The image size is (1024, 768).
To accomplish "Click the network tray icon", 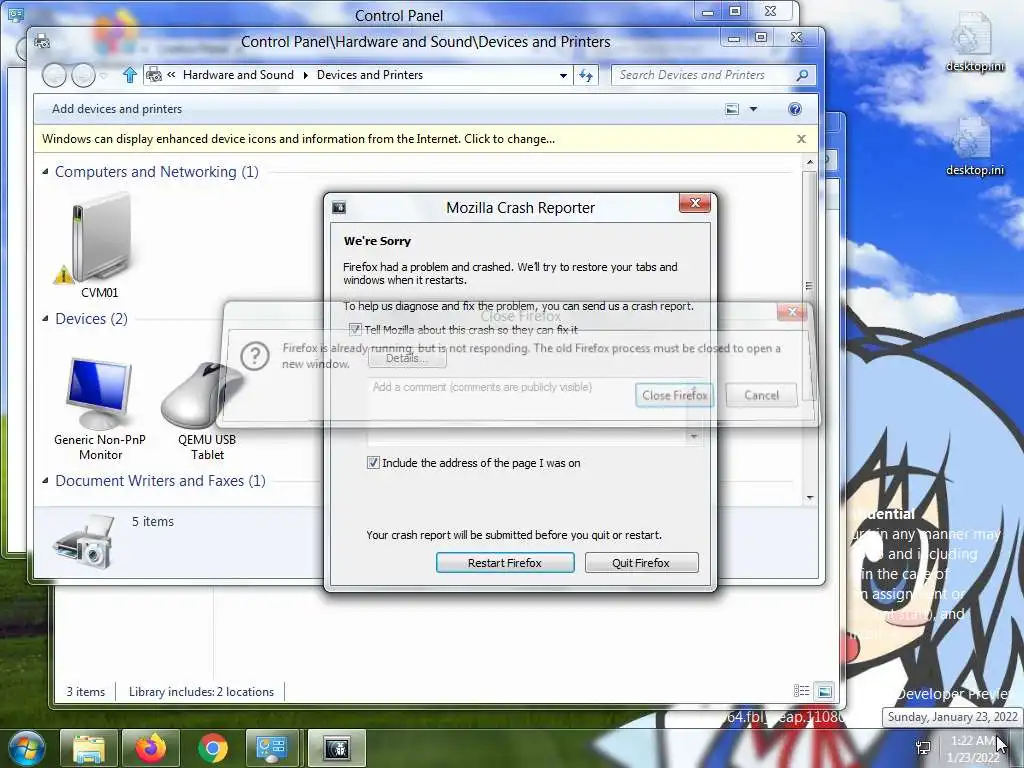I will 924,748.
